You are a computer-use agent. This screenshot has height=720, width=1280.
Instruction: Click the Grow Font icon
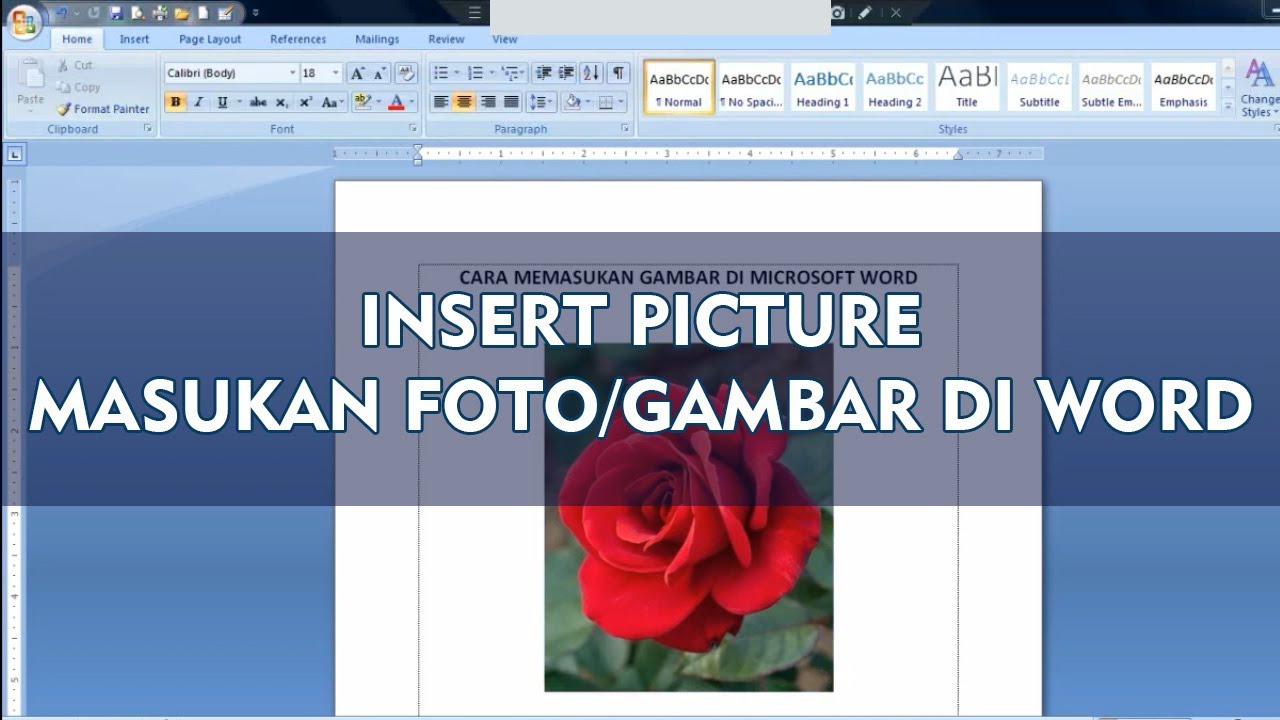pos(357,73)
